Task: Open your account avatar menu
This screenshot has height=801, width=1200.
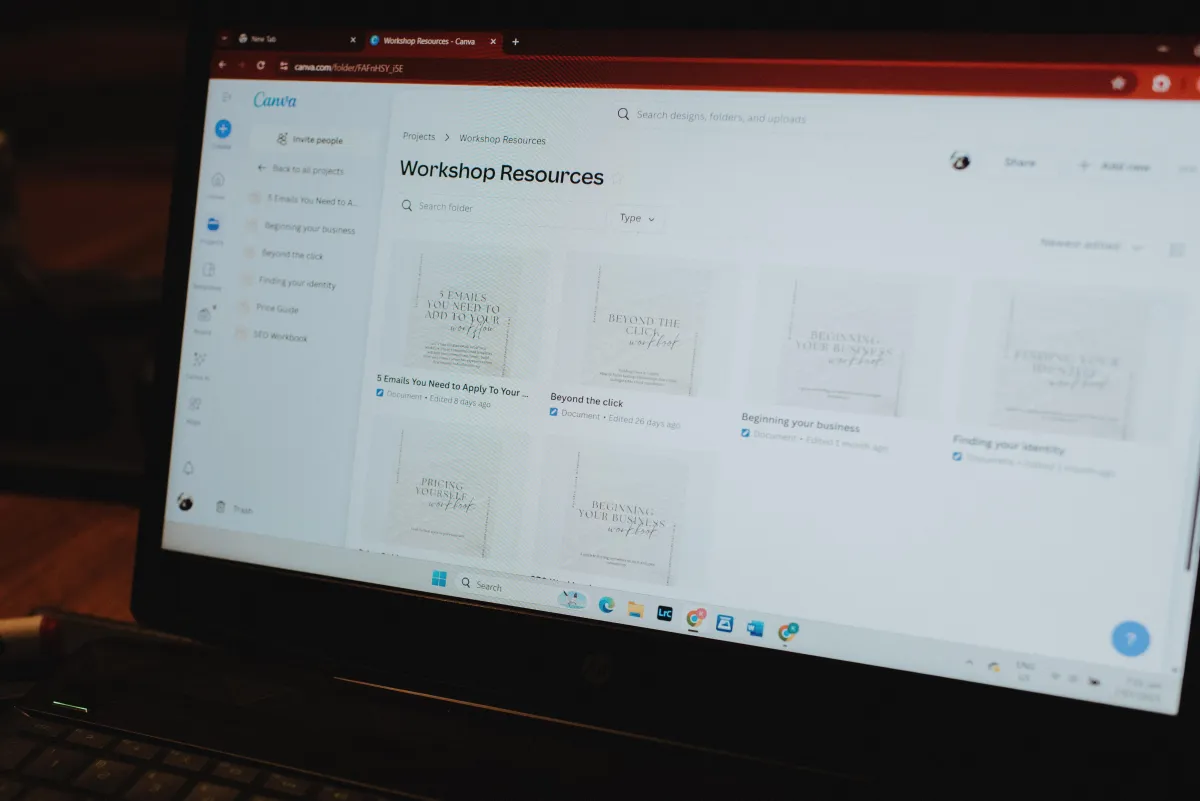Action: (962, 160)
